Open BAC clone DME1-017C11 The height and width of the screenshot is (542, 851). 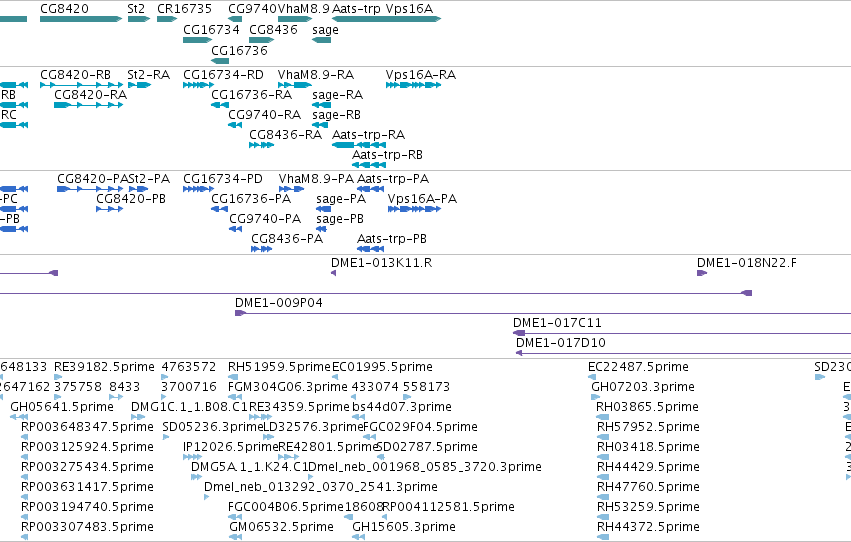click(682, 333)
